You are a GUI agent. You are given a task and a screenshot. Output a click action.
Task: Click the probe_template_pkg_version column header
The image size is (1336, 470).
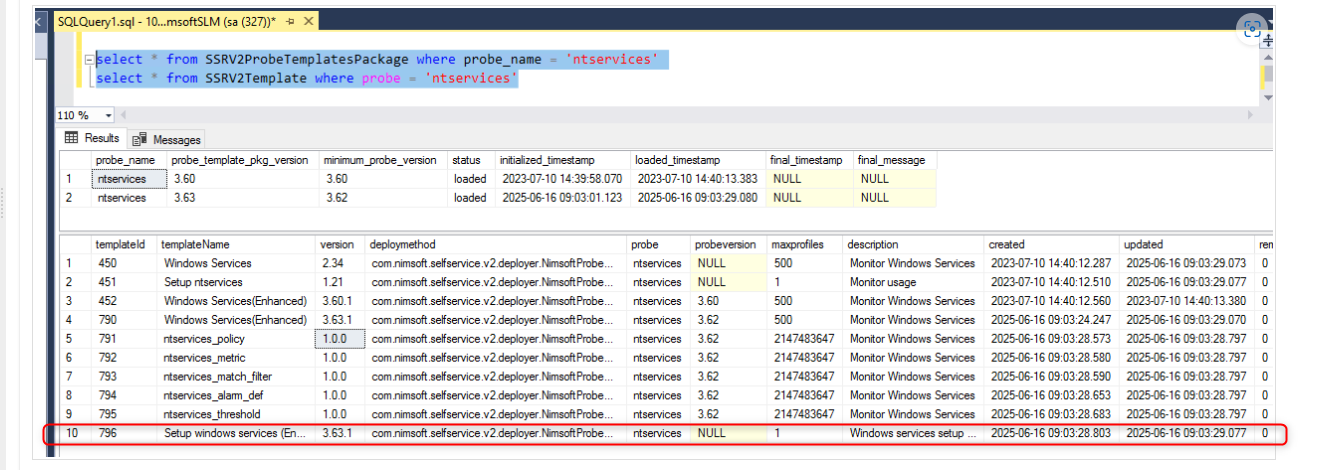pyautogui.click(x=240, y=160)
